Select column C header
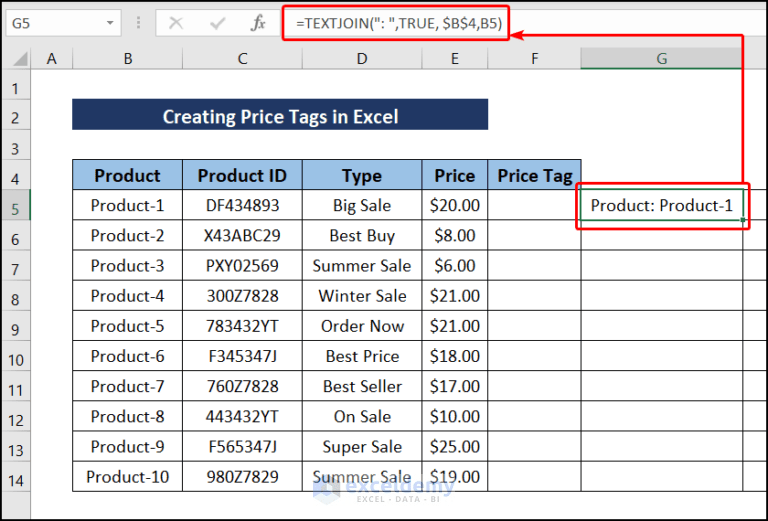768x521 pixels. (x=242, y=59)
